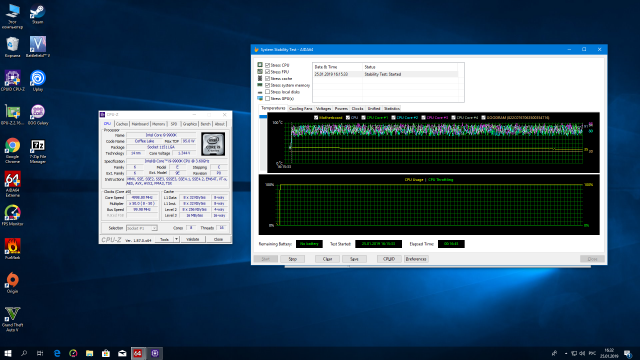Open the This PC desktop icon
Image resolution: width=640 pixels, height=360 pixels.
coord(12,16)
